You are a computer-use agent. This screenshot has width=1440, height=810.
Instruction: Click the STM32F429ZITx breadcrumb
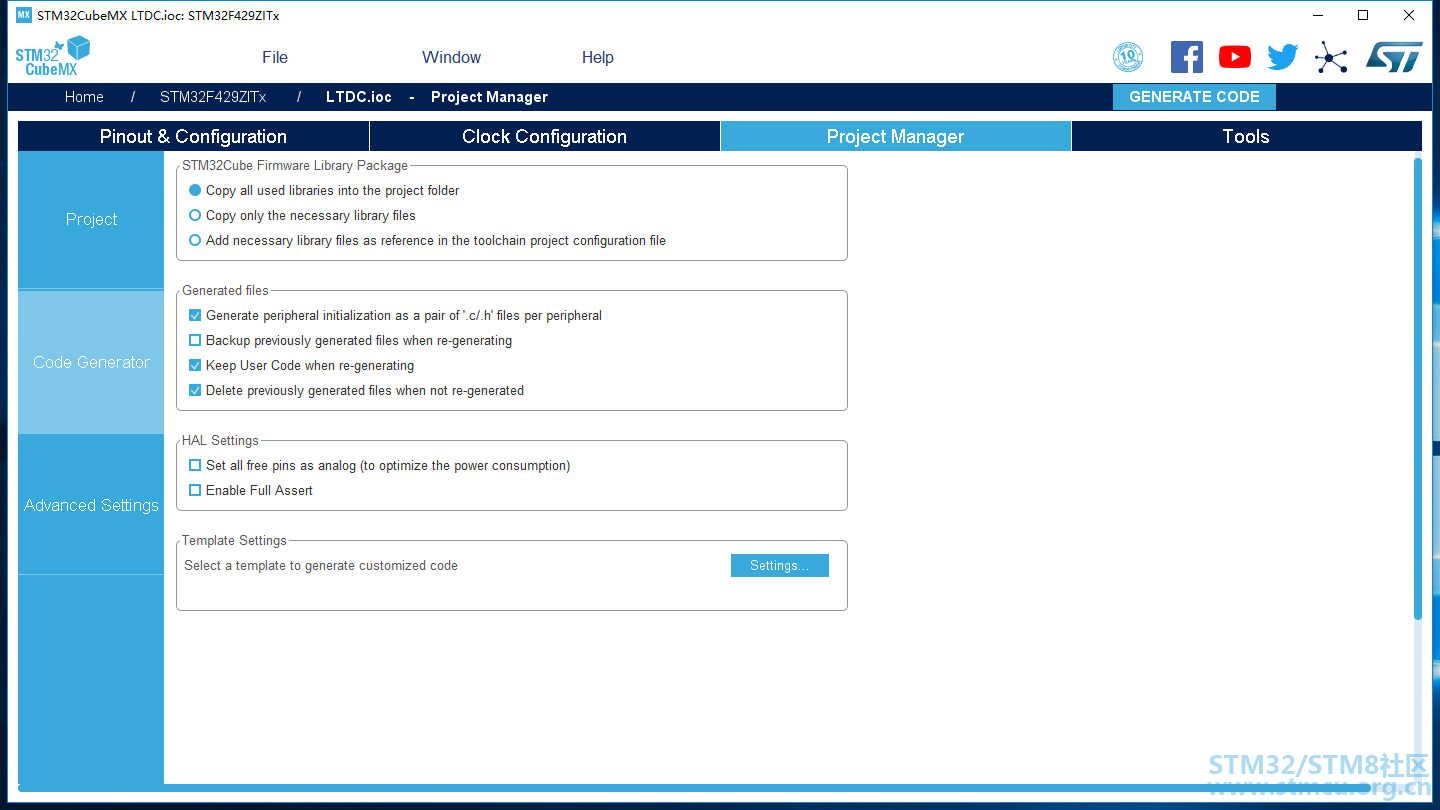213,97
